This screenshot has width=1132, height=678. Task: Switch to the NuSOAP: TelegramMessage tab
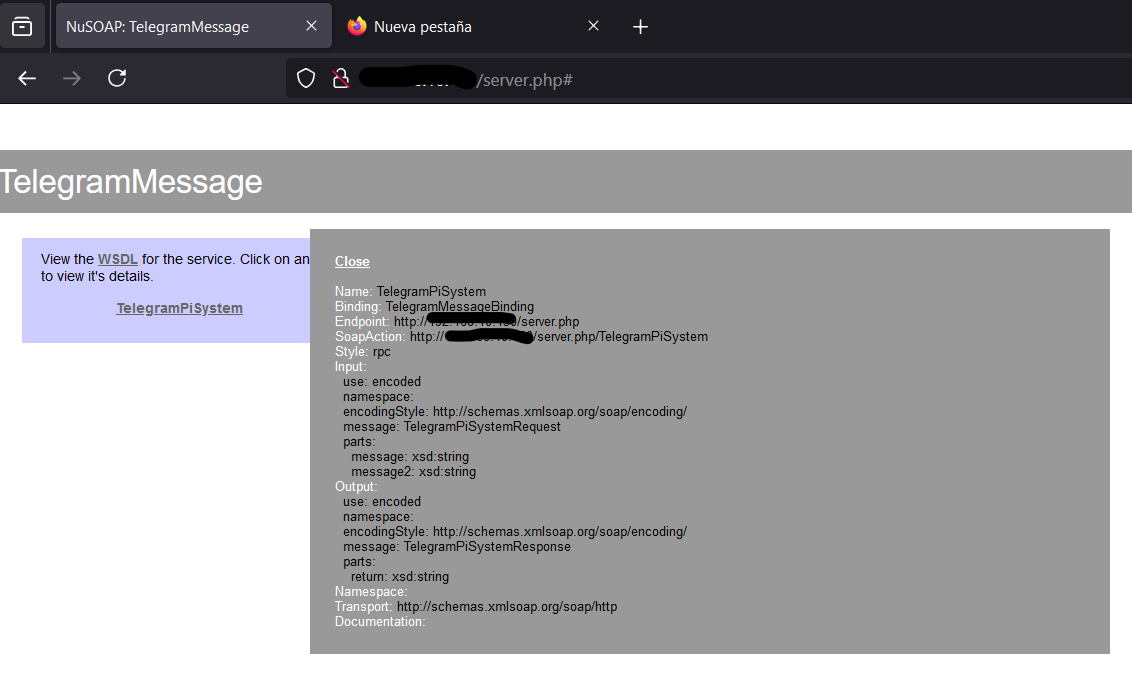(x=180, y=26)
